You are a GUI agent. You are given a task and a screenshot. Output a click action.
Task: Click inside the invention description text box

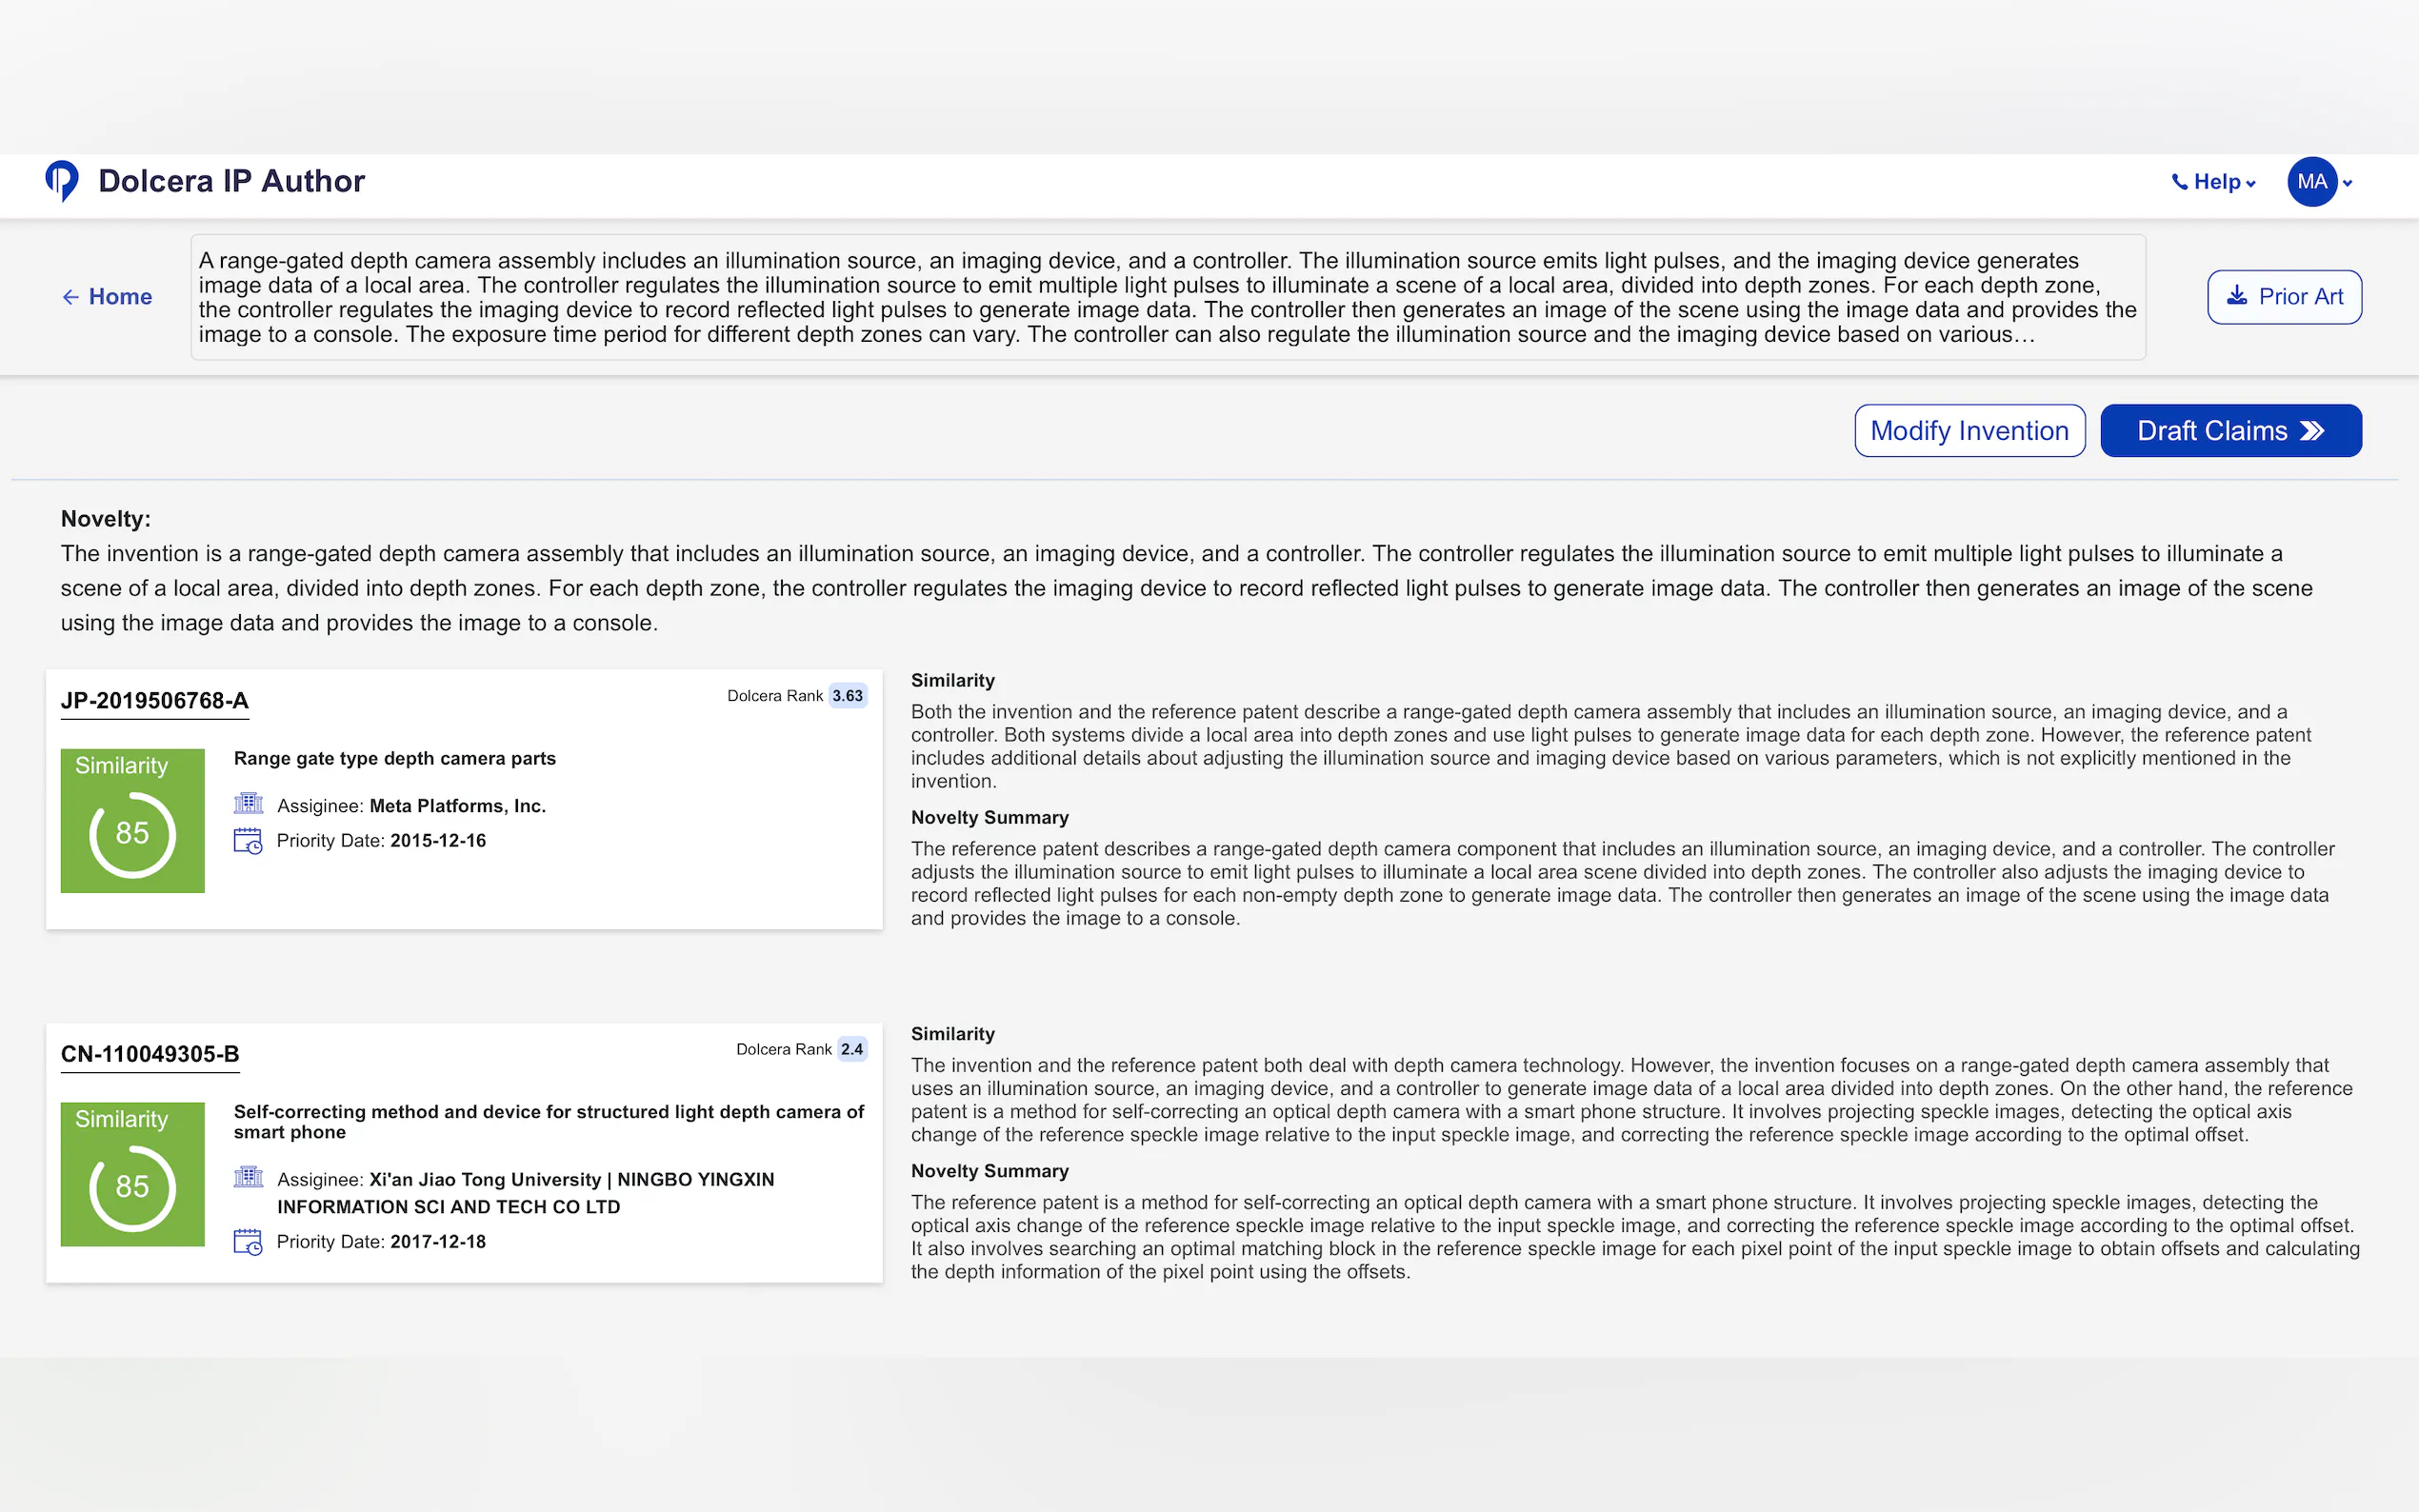[1167, 297]
